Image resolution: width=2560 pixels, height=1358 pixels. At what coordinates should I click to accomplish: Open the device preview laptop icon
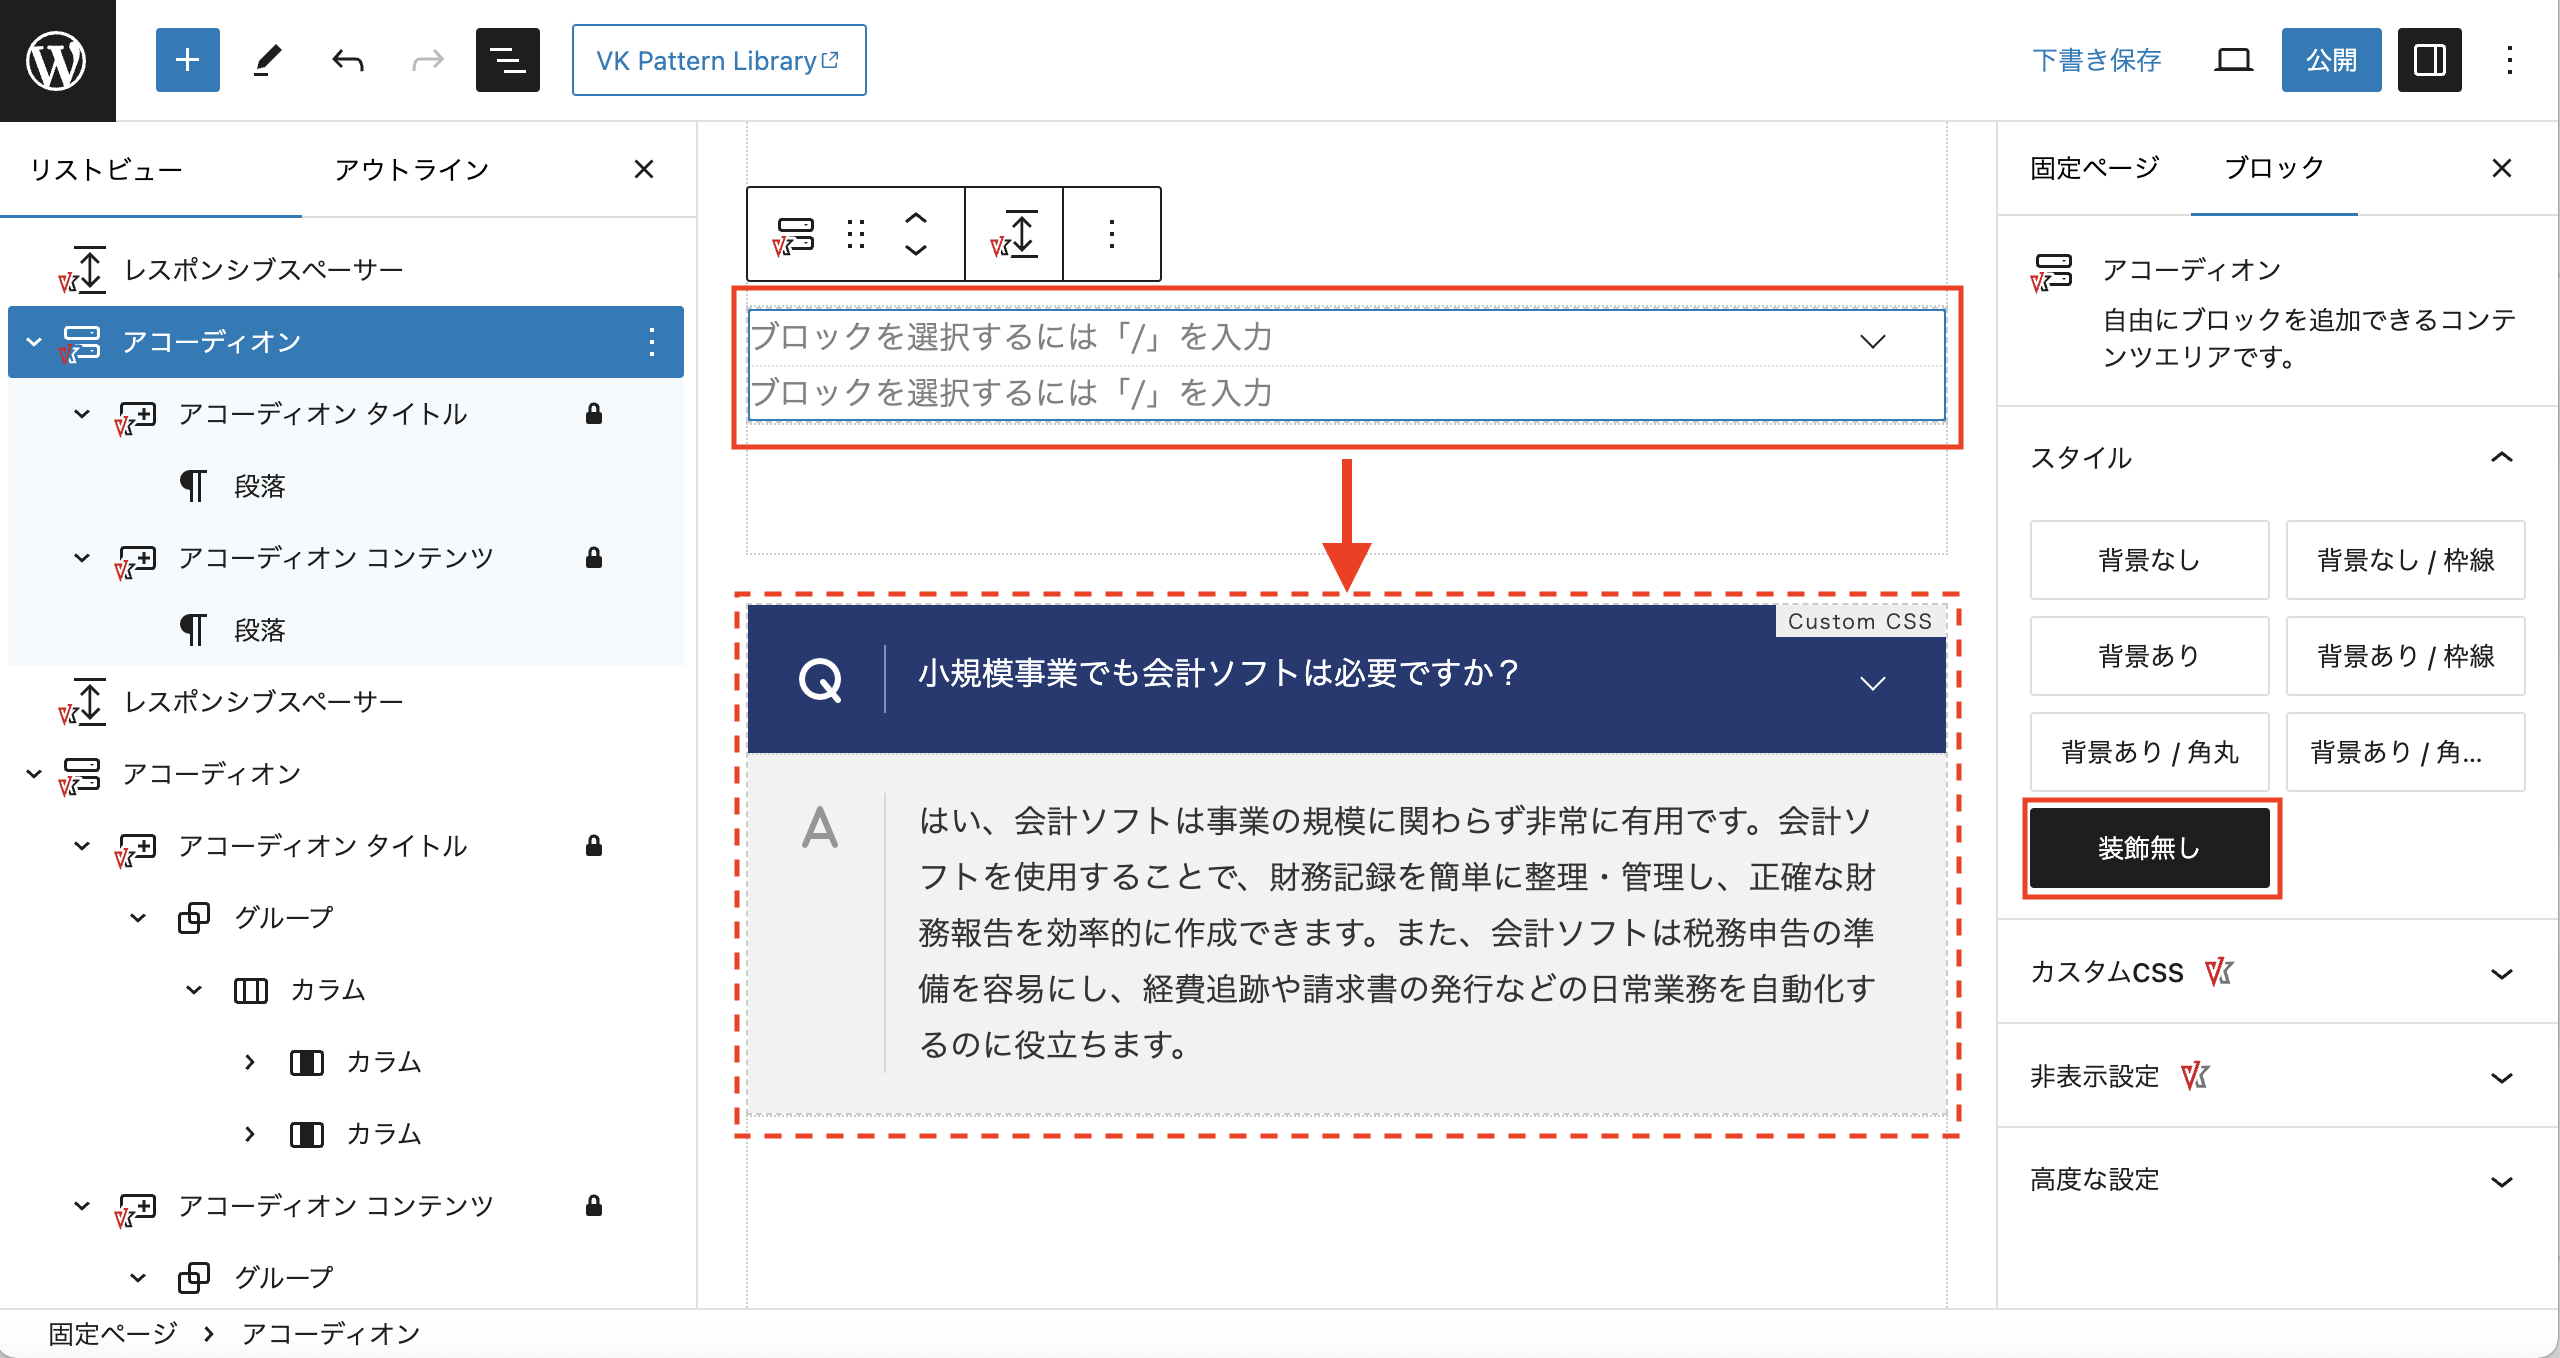(2233, 60)
